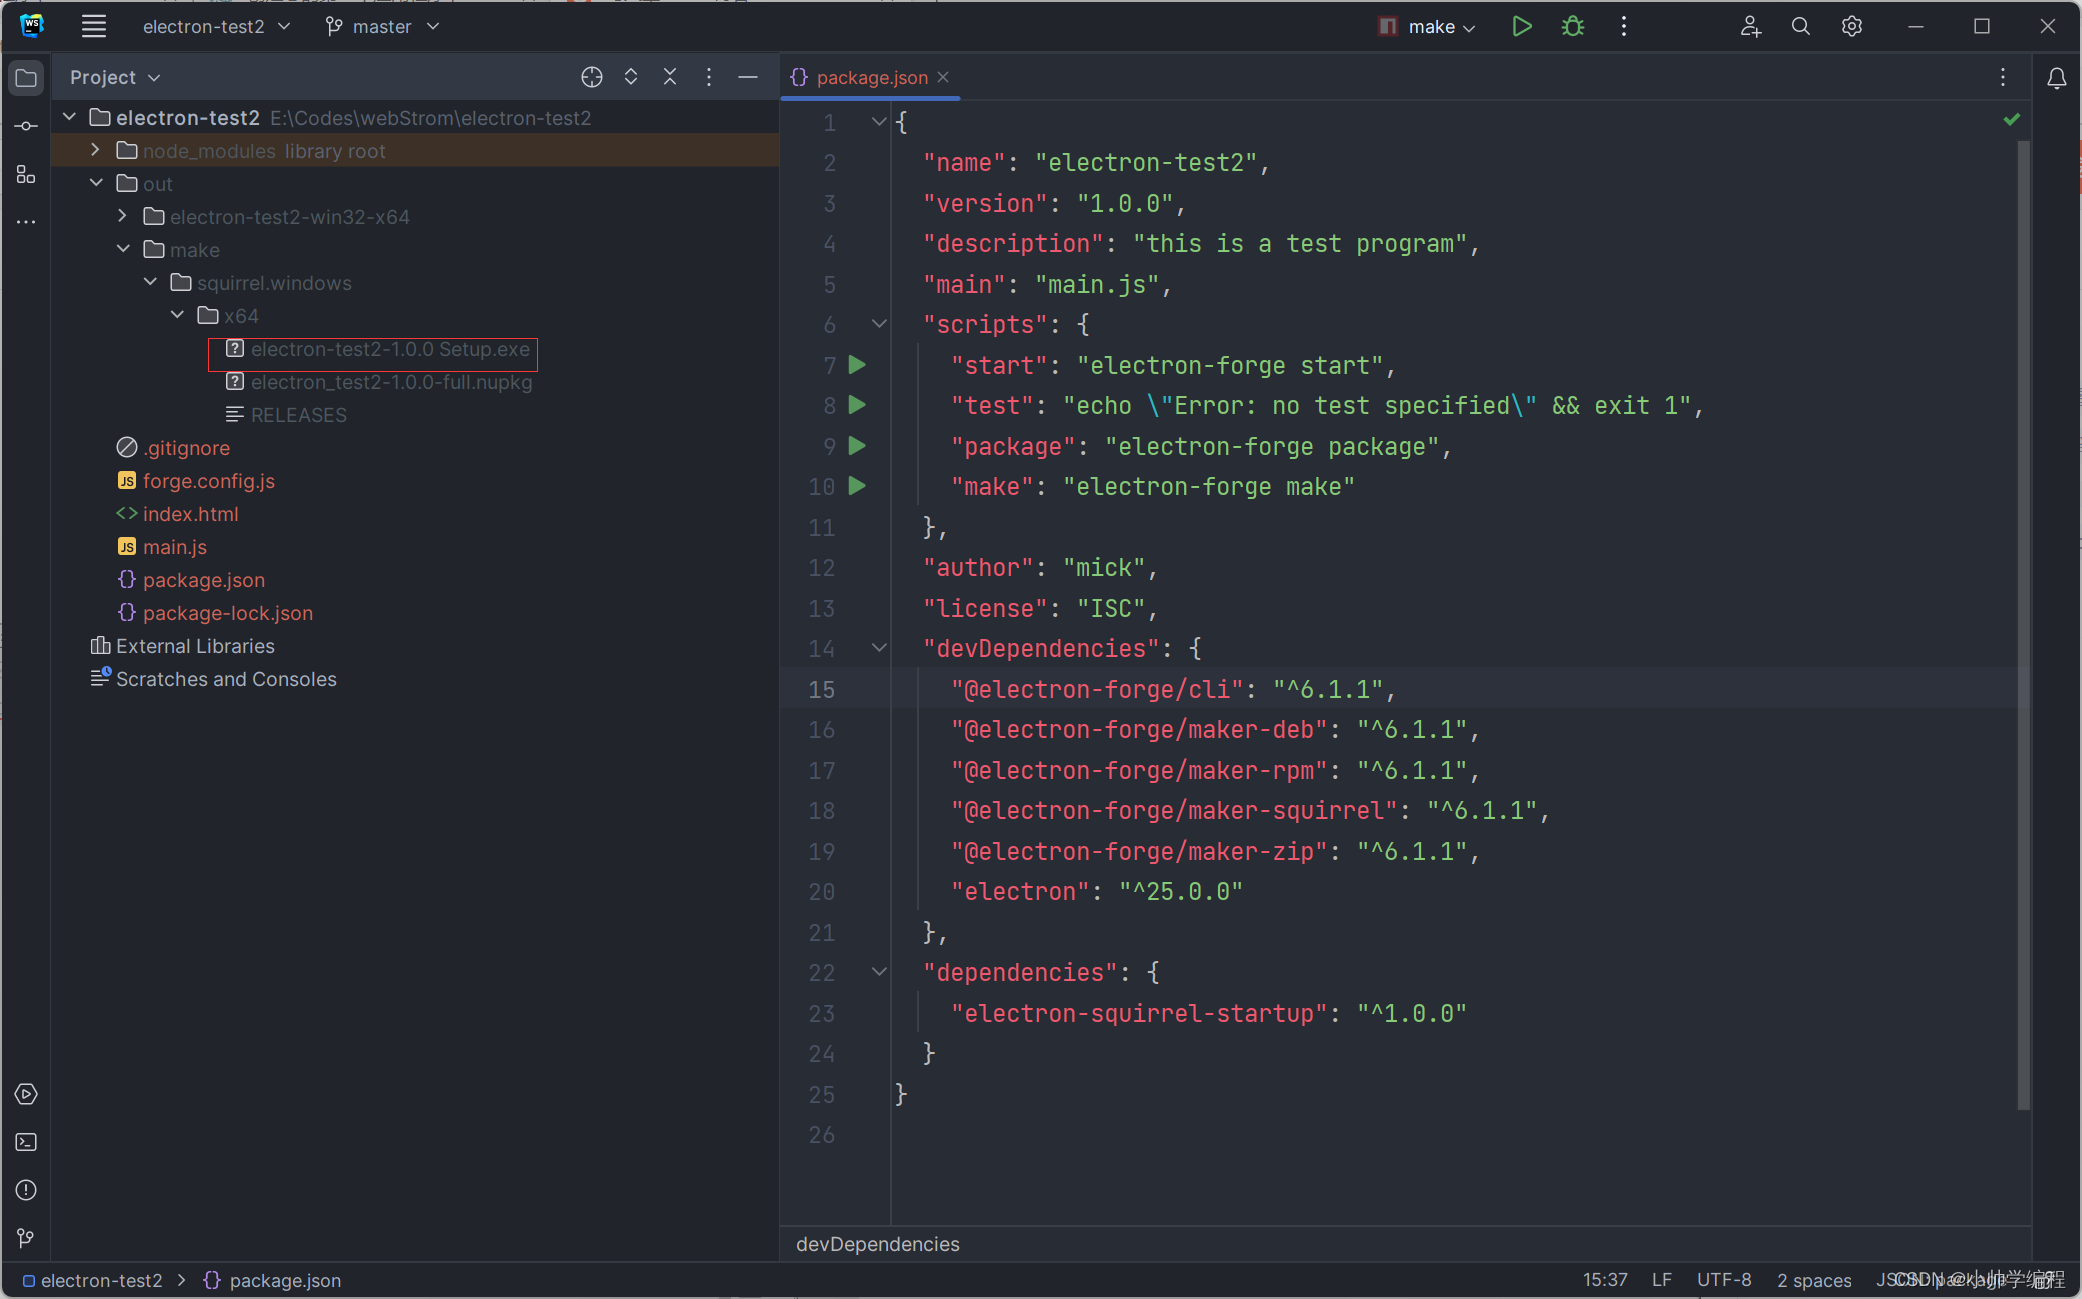Open the Problems tool window

[x=27, y=1190]
